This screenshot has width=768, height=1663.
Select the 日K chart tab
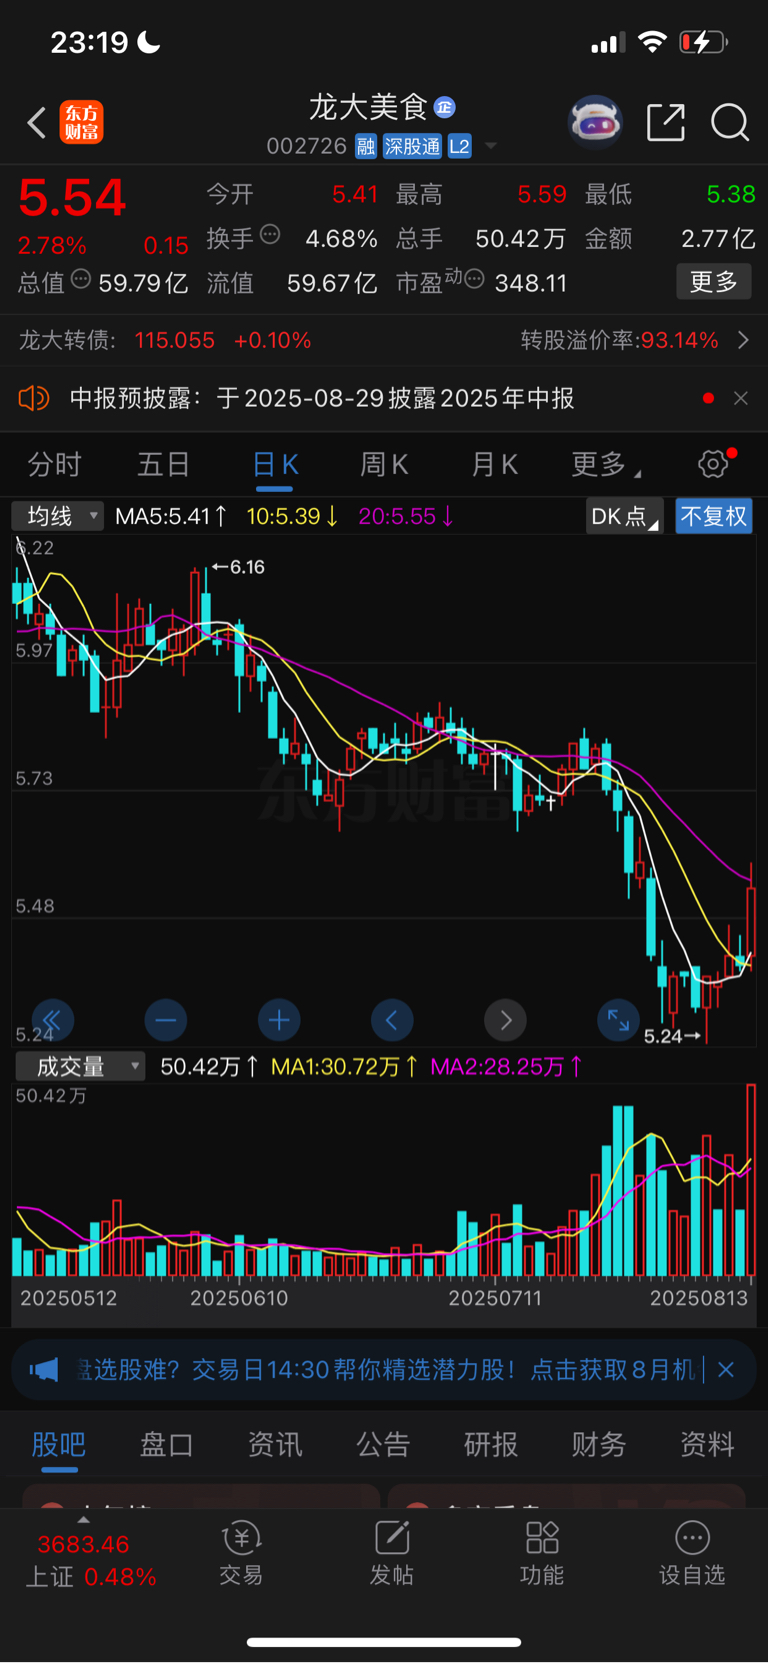(275, 465)
